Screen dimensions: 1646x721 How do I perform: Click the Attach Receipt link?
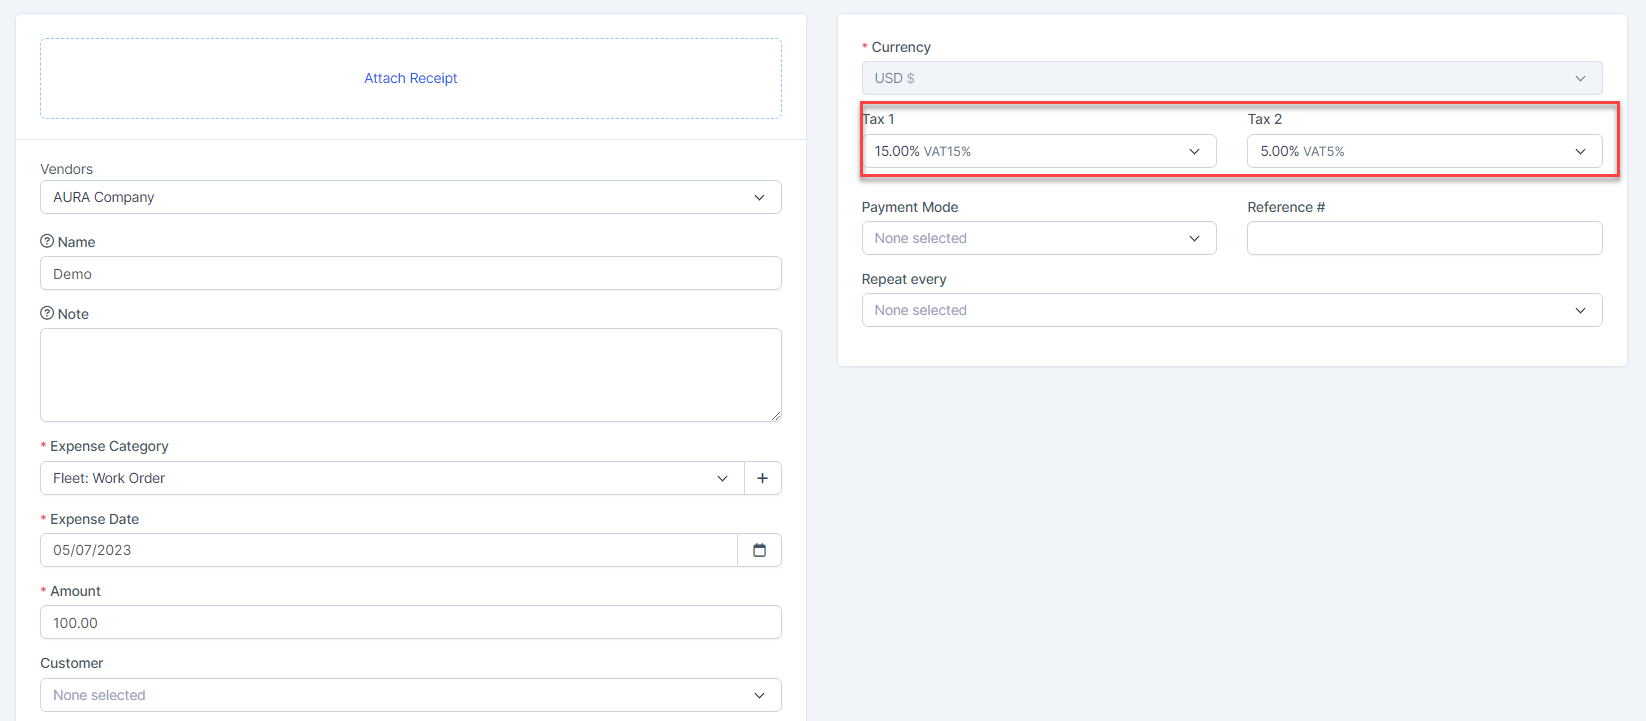410,78
